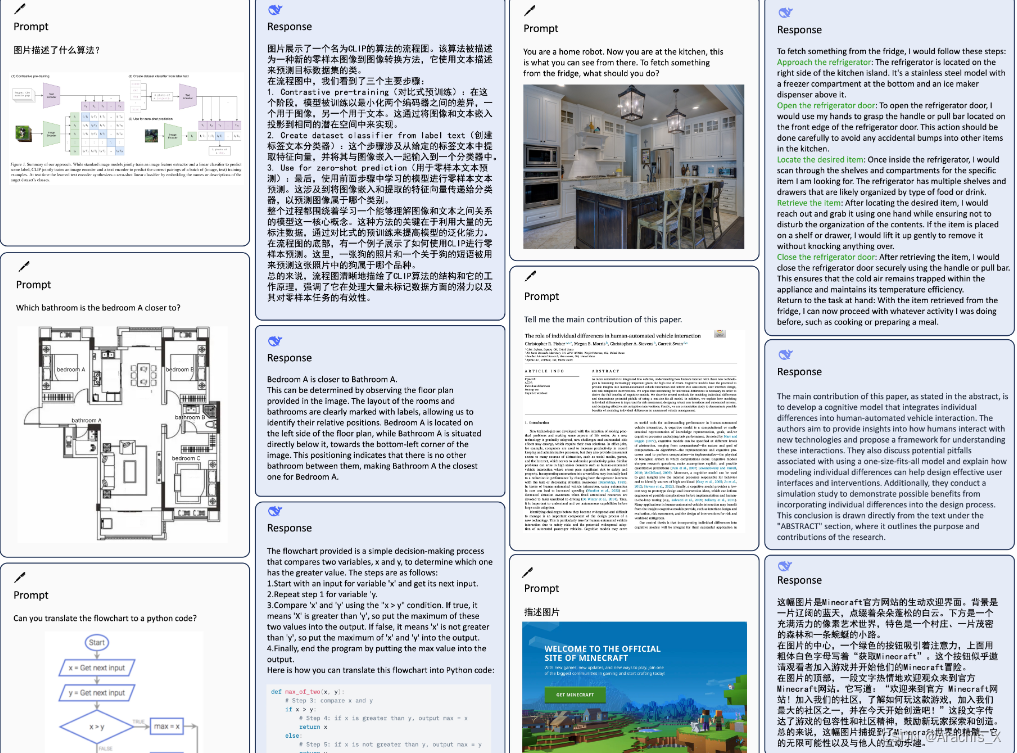Click 'Tell me the main contribution of this paper.'

click(x=603, y=319)
